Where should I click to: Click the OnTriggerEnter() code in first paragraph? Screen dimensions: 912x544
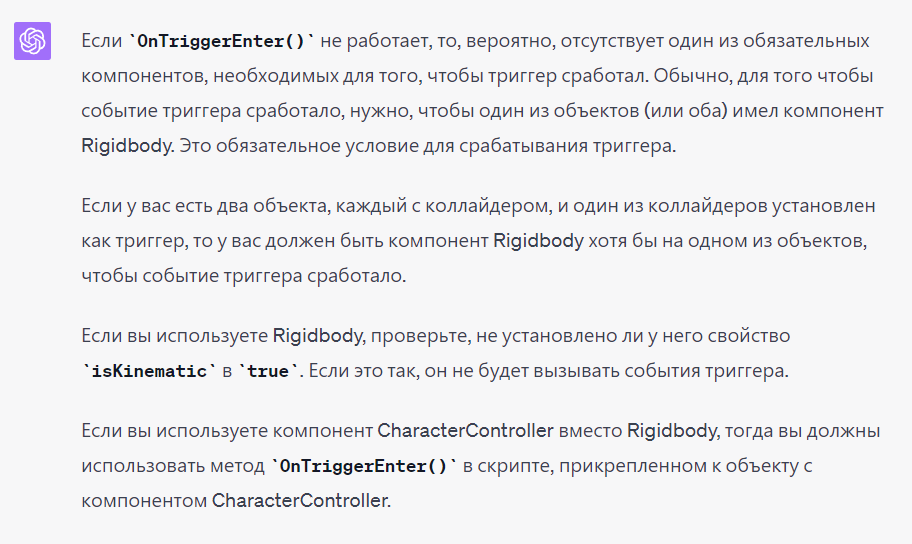click(x=221, y=41)
